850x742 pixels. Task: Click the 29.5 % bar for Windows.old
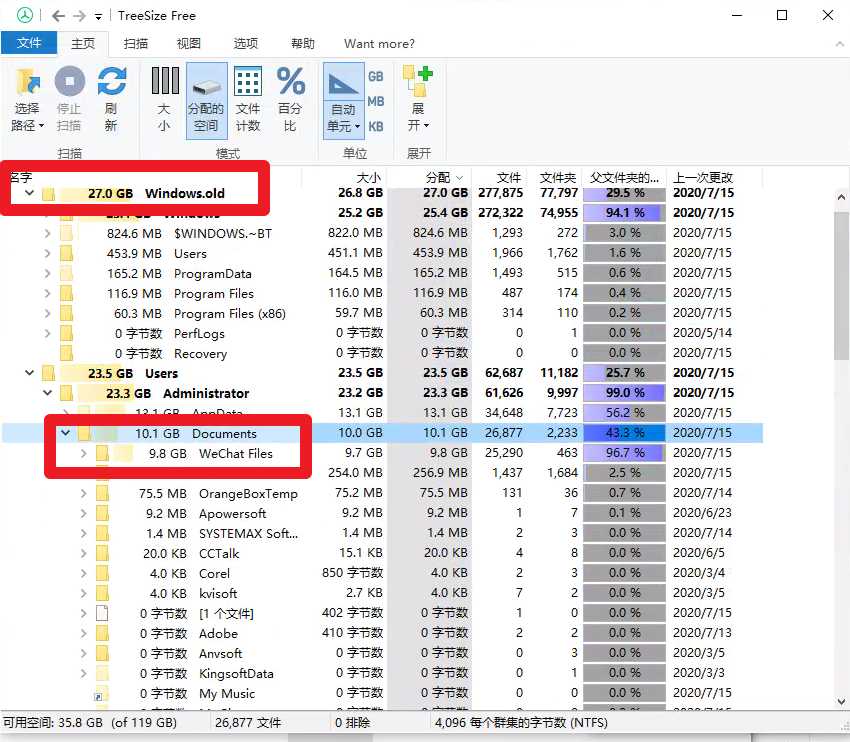(624, 193)
